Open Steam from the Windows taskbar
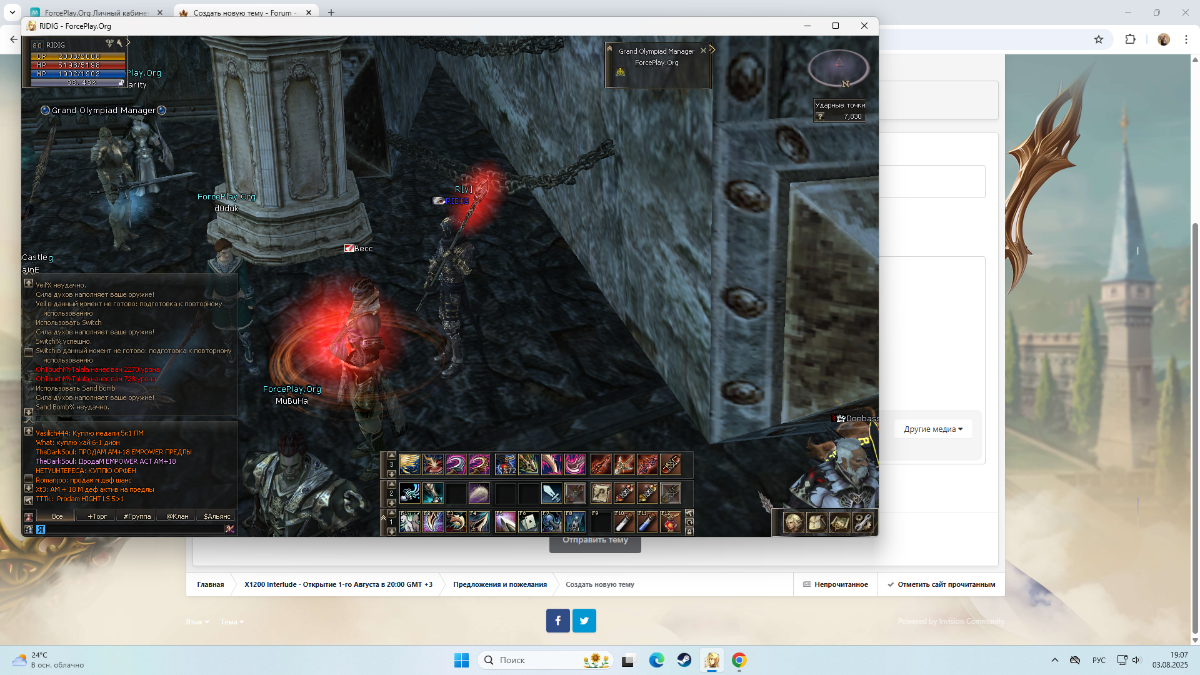The width and height of the screenshot is (1200, 675). point(684,660)
